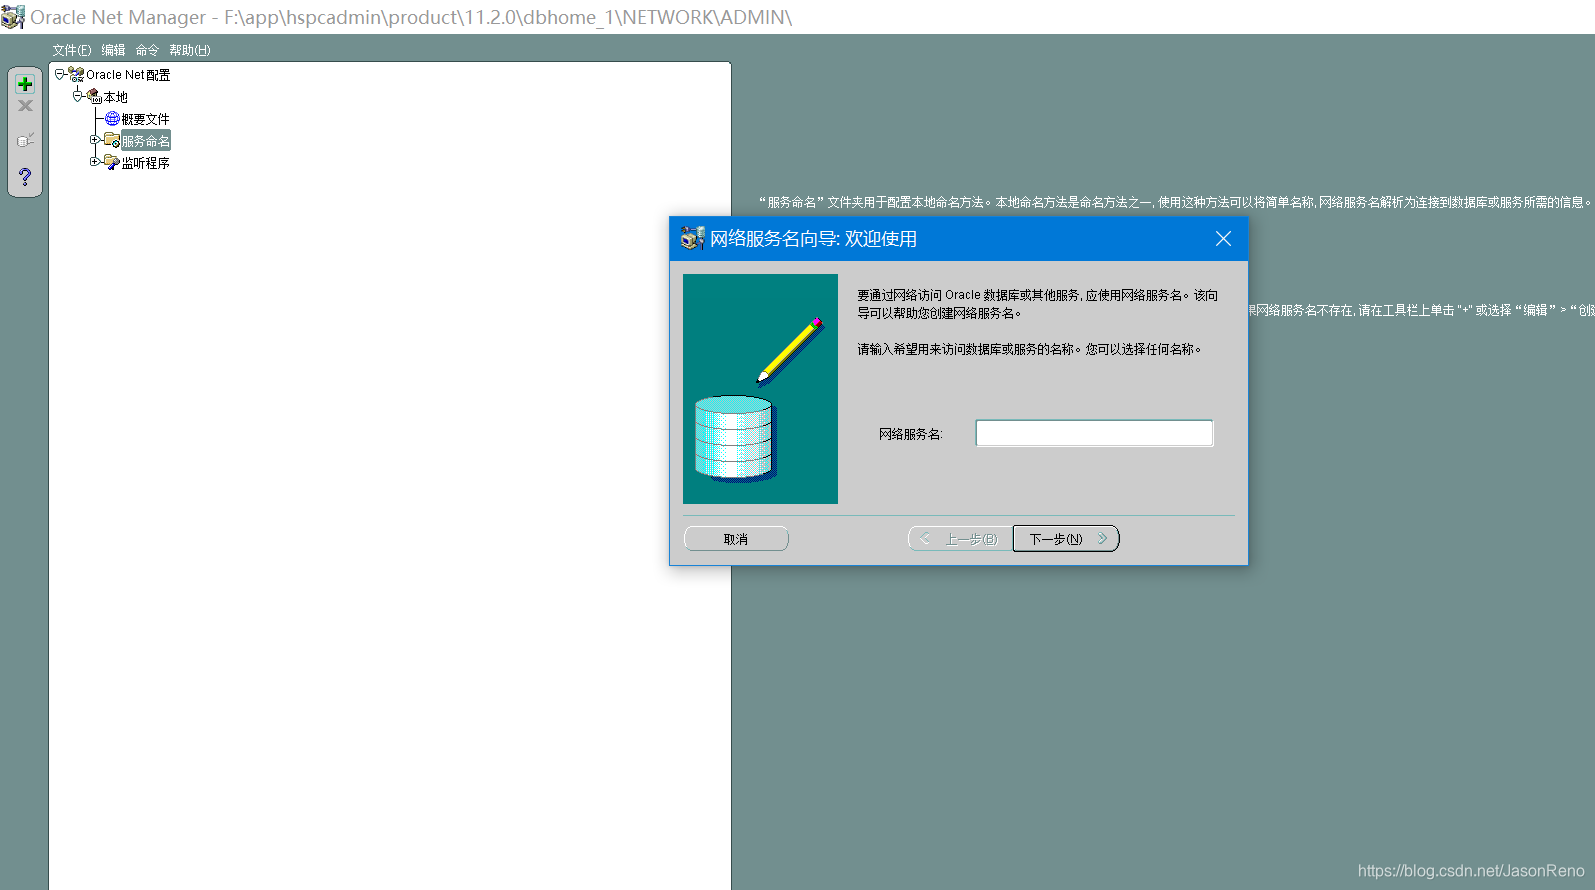Select 服务命名 tree label
The width and height of the screenshot is (1595, 890).
point(146,141)
